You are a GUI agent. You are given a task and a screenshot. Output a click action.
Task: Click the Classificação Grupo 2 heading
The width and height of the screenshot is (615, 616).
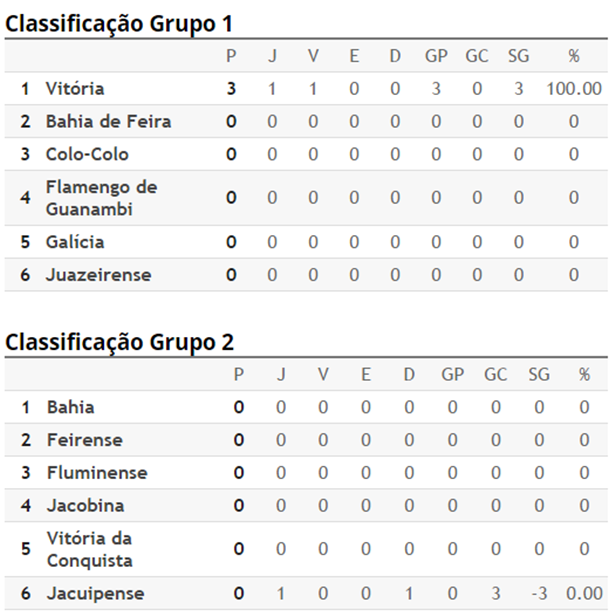coord(119,342)
